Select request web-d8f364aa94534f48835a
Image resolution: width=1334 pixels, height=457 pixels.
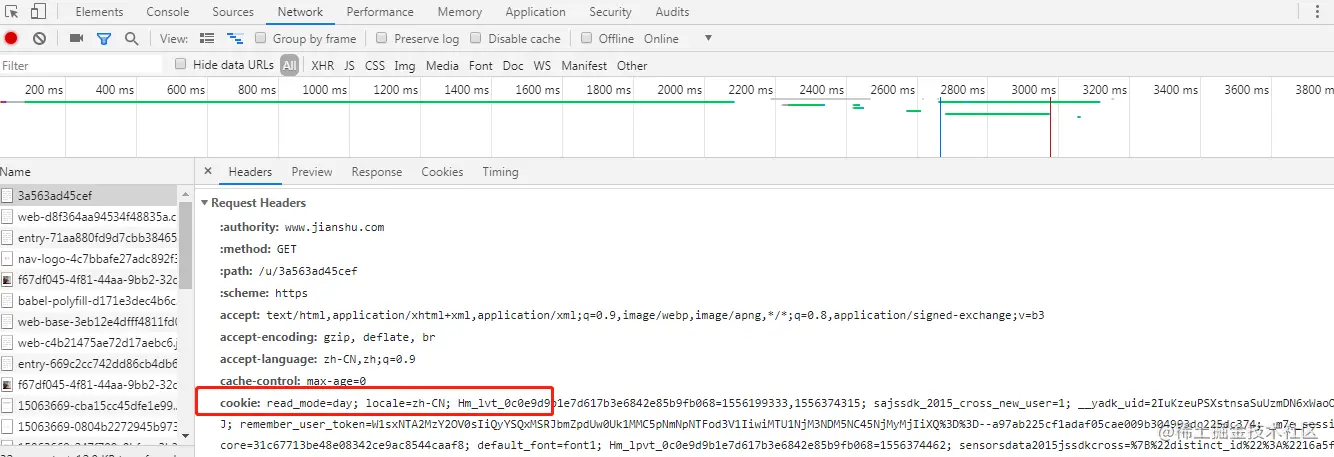(89, 217)
